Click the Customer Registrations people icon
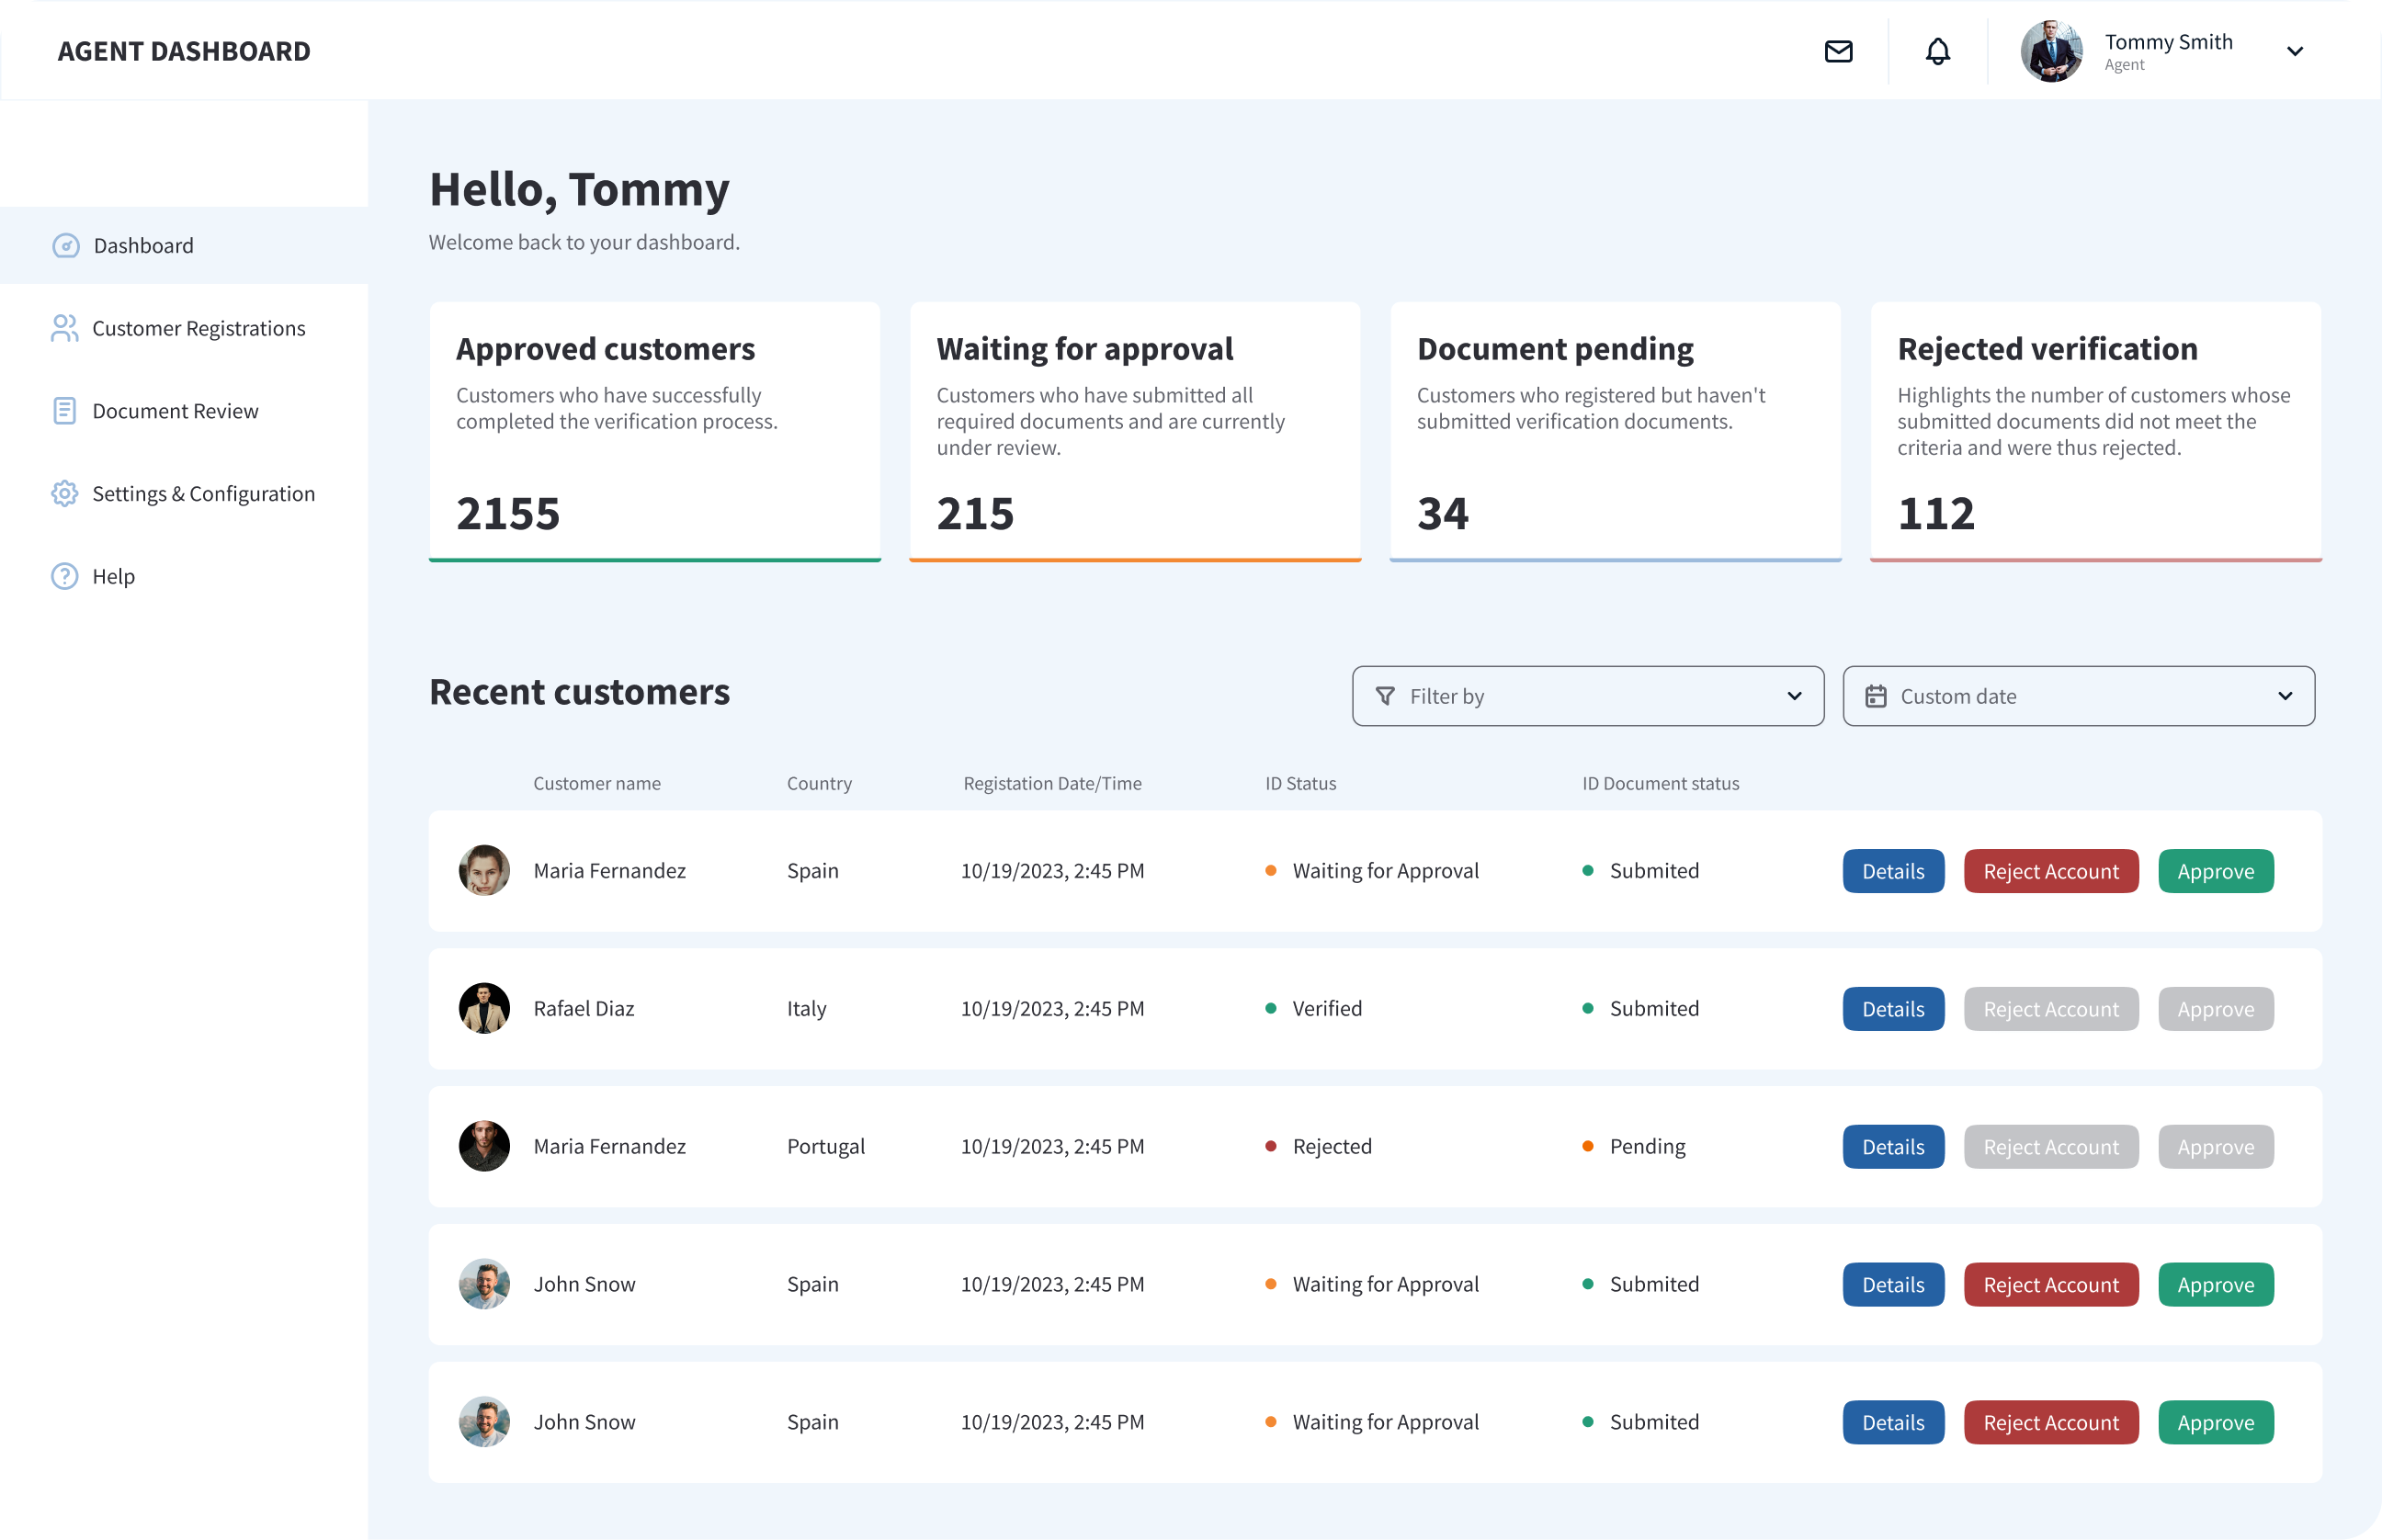 [x=64, y=328]
